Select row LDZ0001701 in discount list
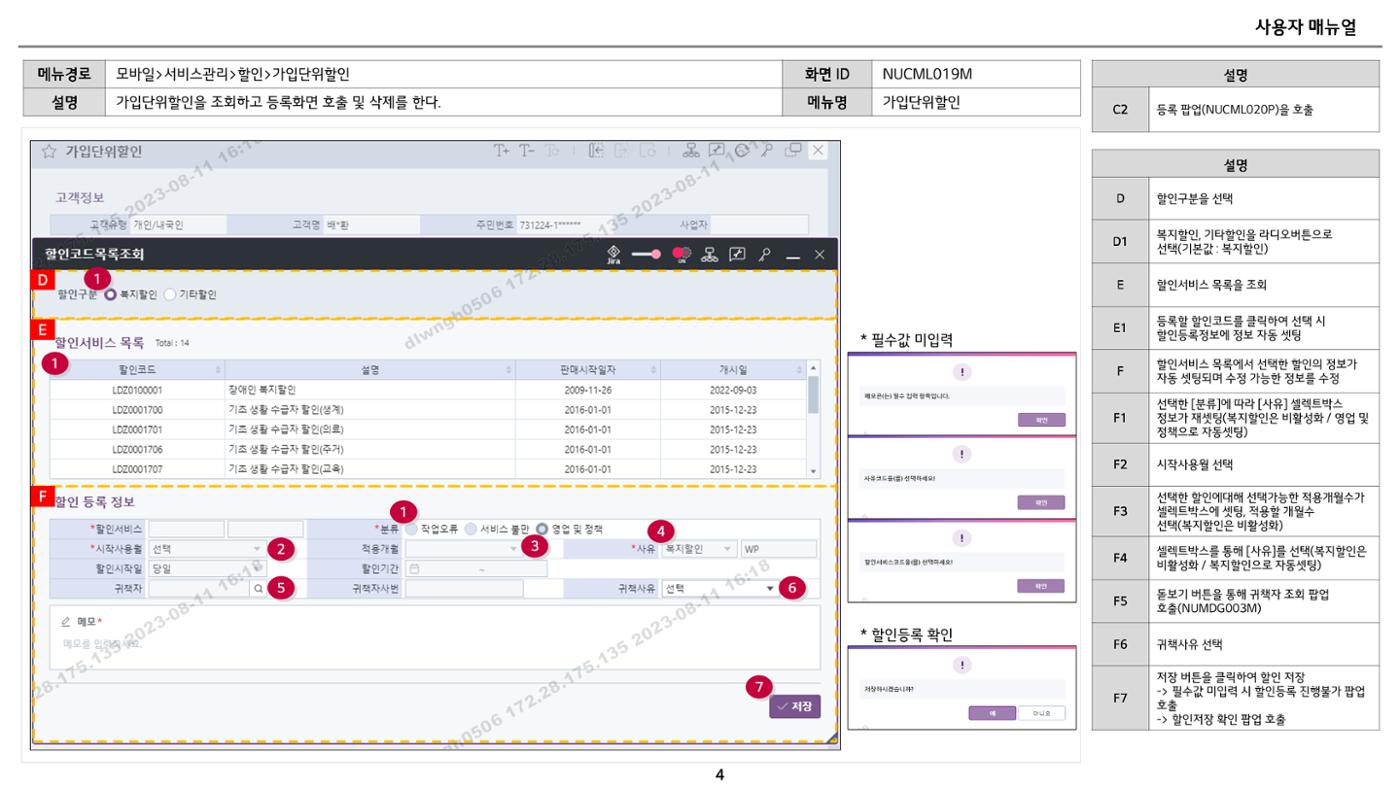 tap(429, 429)
